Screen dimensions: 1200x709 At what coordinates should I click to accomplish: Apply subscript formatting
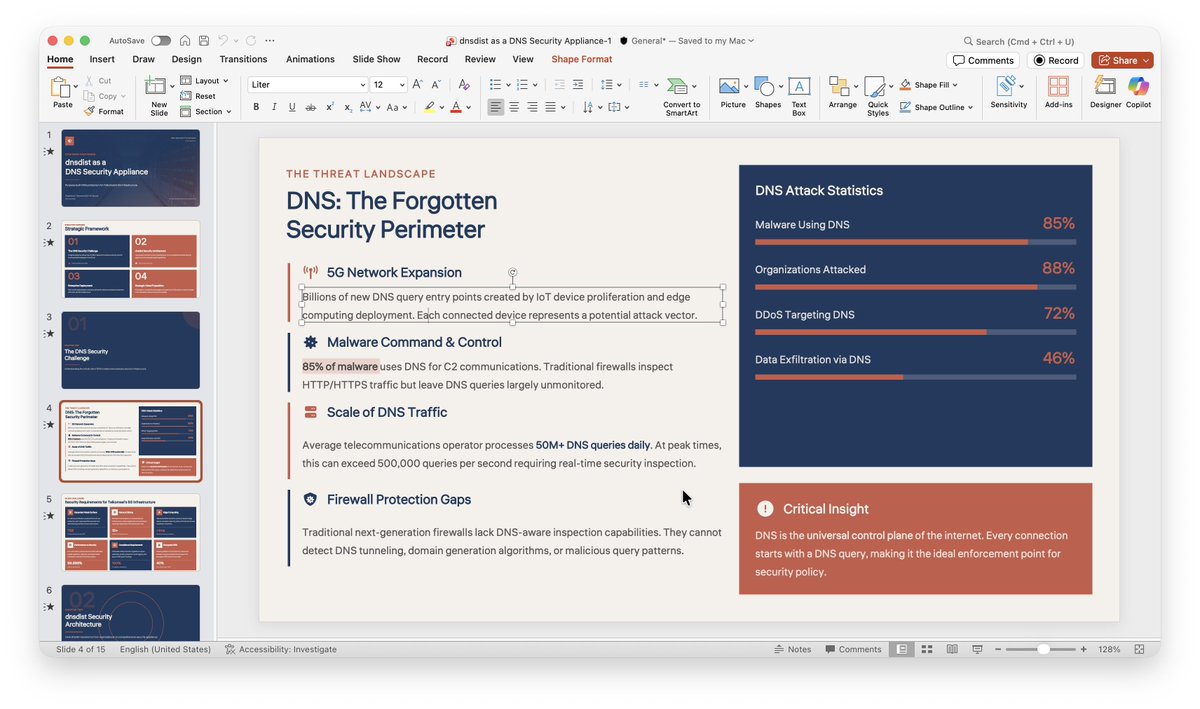(347, 107)
